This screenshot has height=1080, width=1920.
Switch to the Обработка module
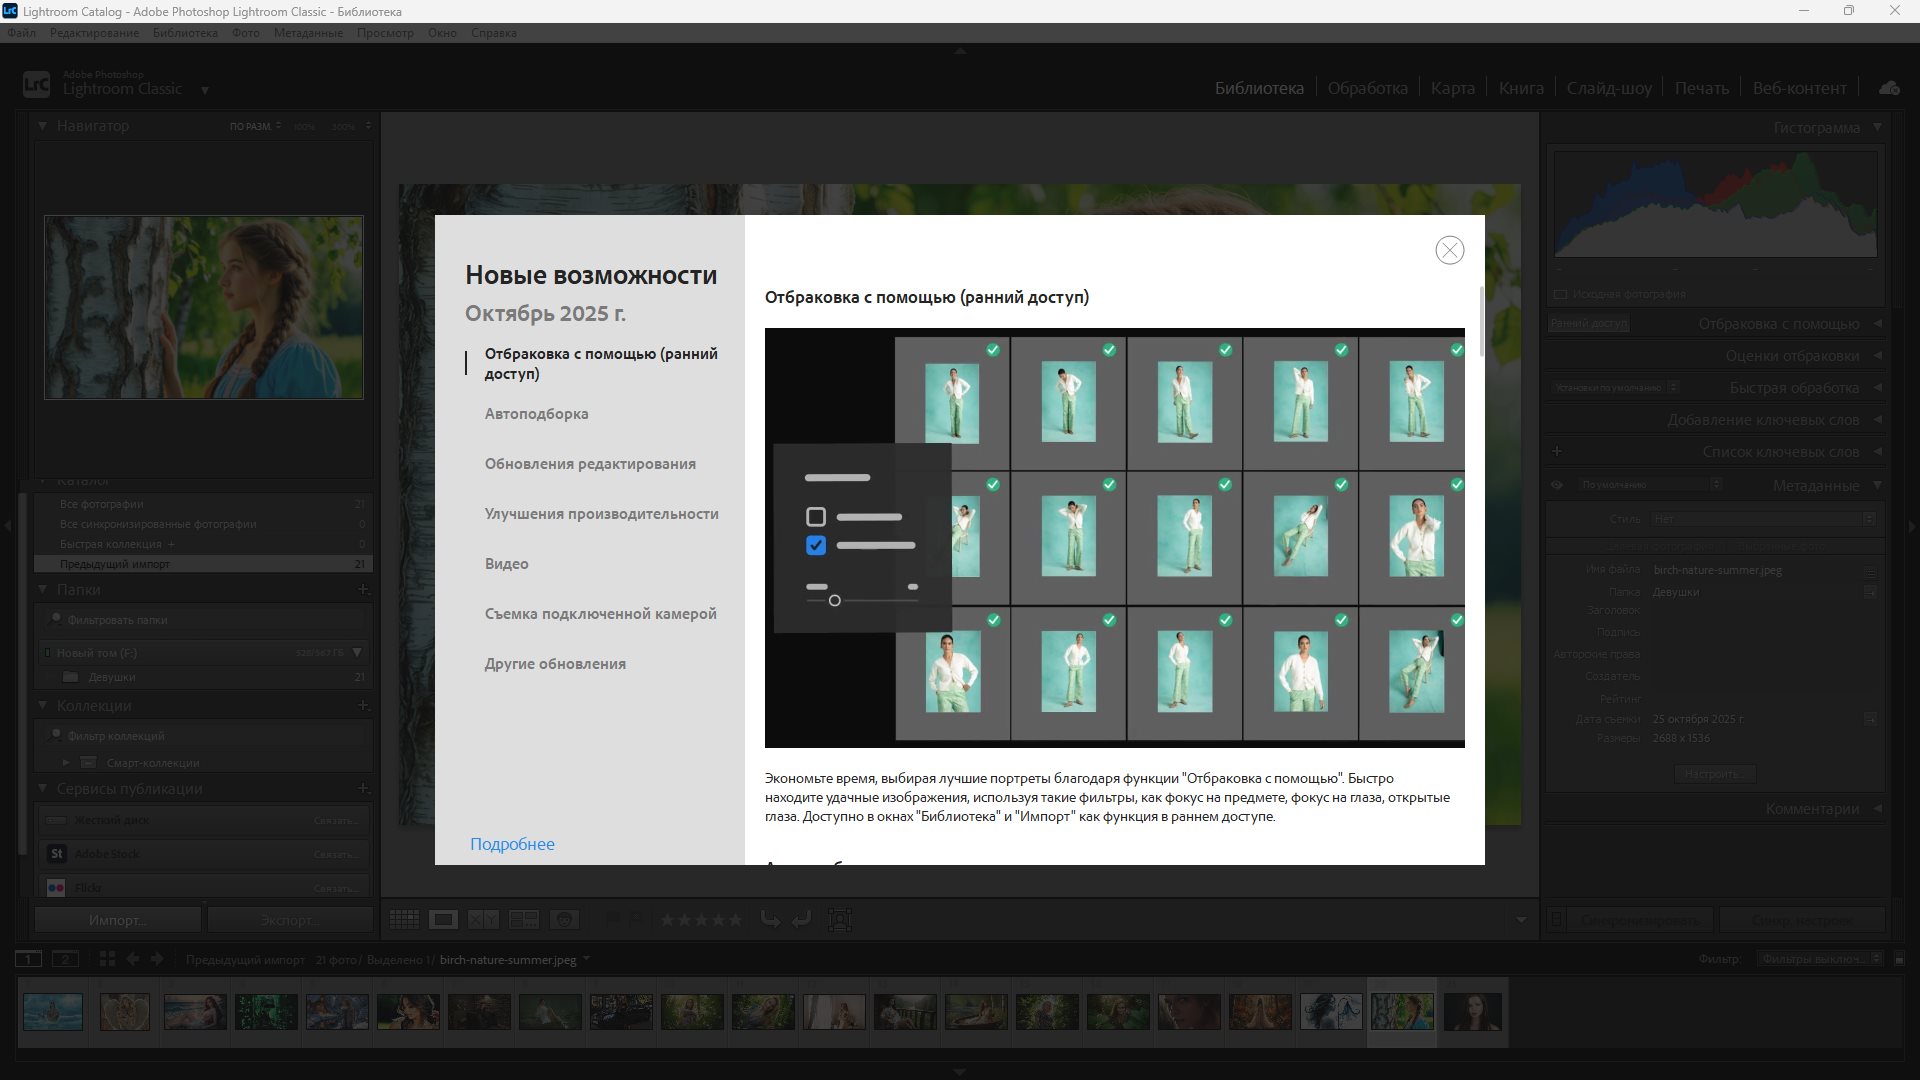point(1367,88)
